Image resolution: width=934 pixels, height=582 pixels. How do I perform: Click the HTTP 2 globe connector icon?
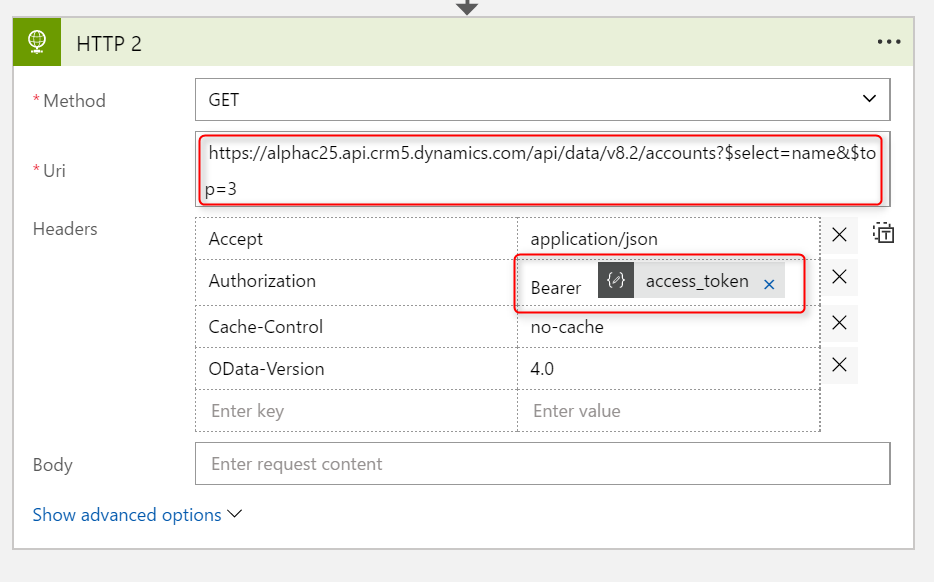coord(38,42)
